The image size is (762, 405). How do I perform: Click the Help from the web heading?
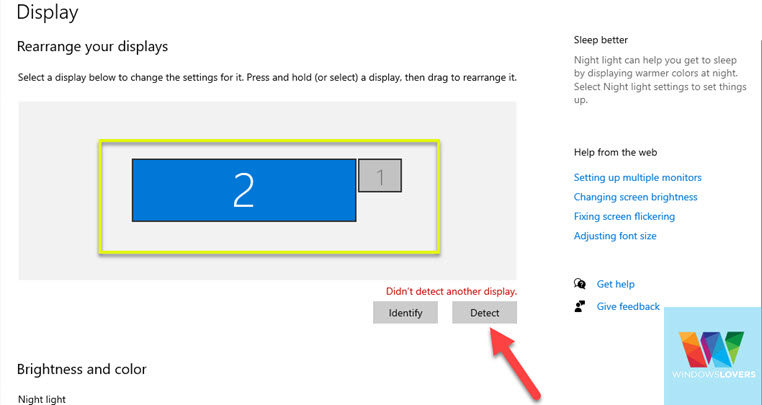tap(615, 153)
